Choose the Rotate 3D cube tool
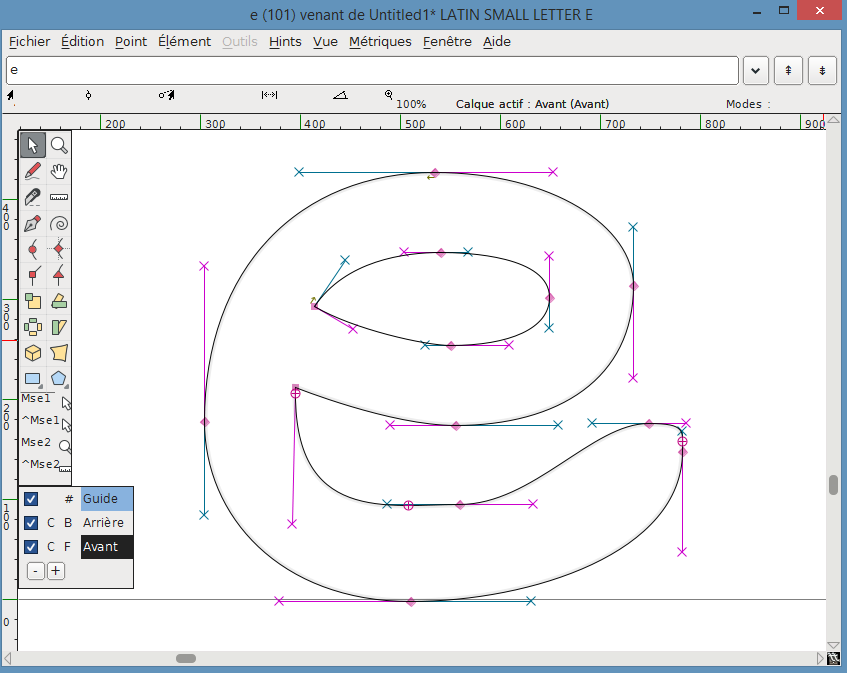Screen dimensions: 847x673 [x=33, y=353]
